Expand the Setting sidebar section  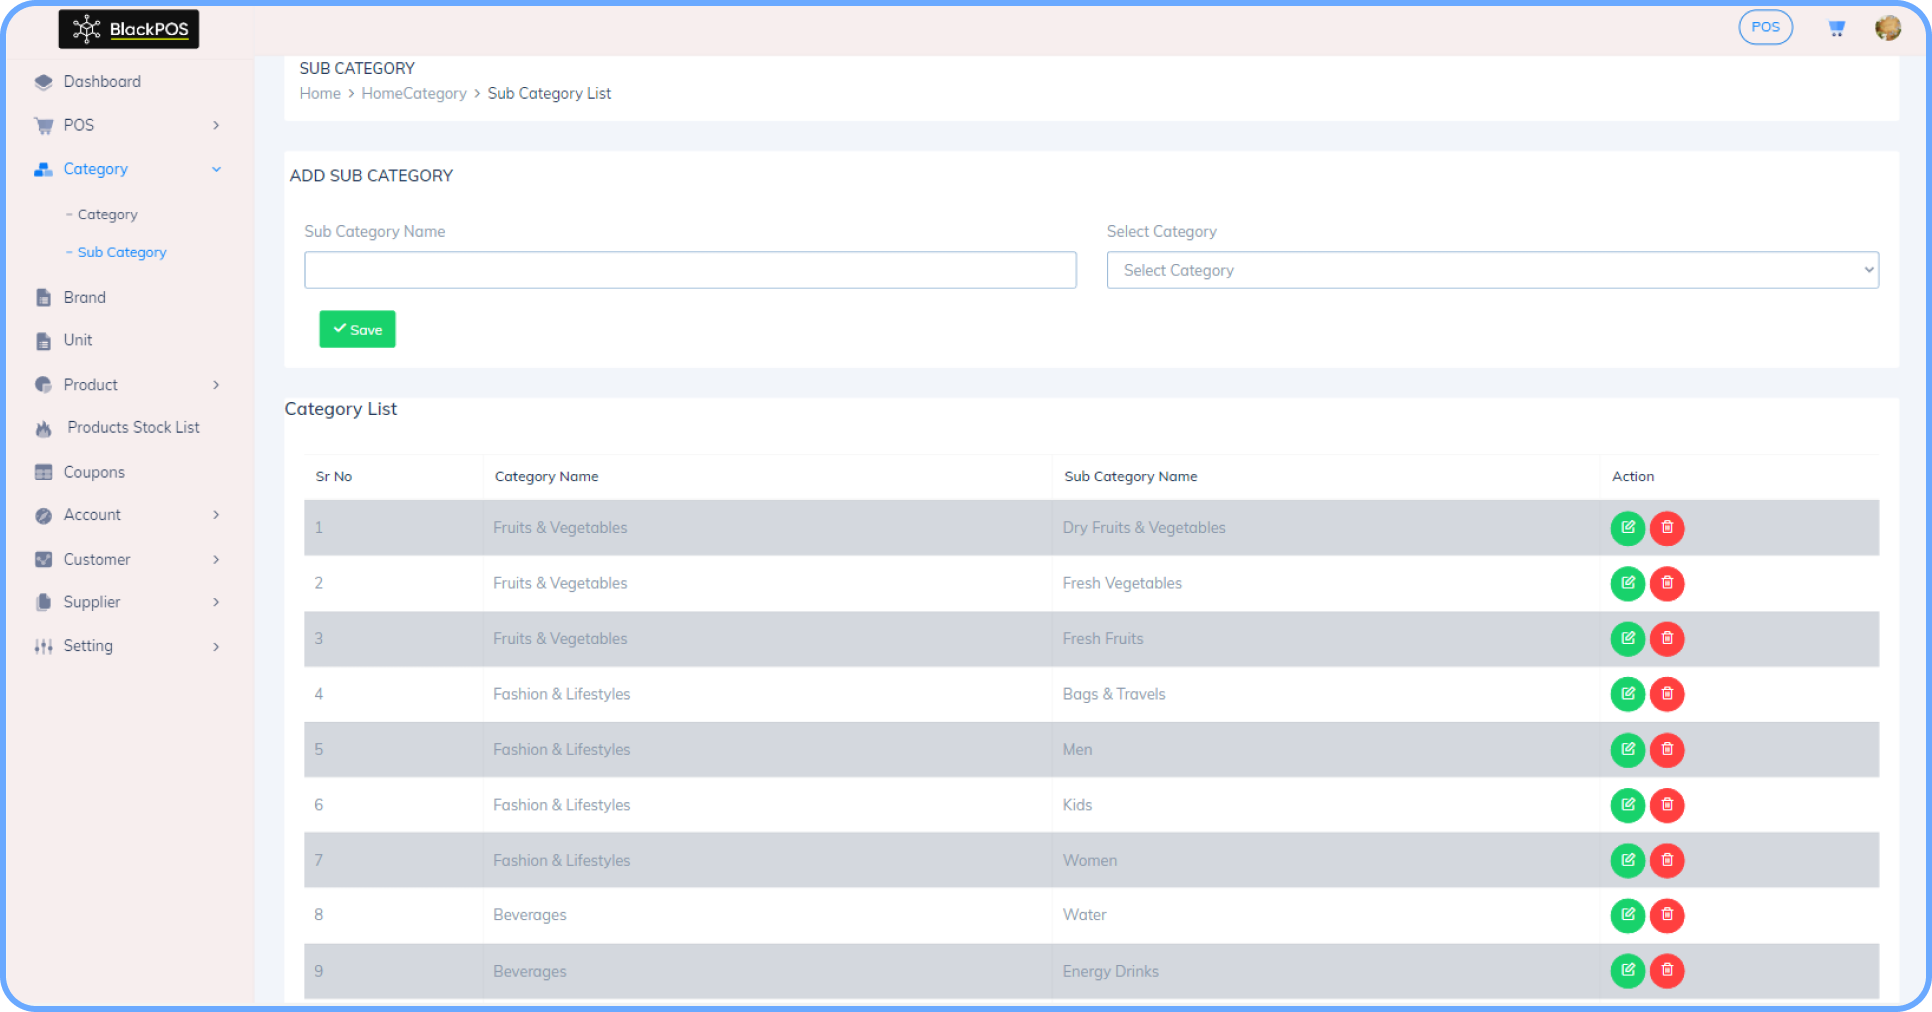click(87, 645)
